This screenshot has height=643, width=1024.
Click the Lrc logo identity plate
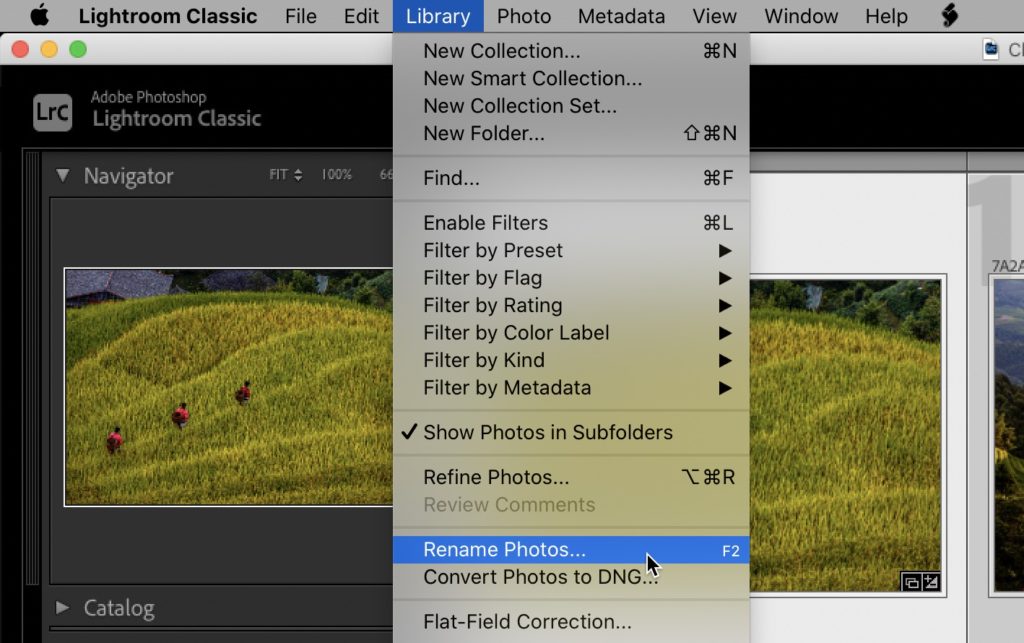pyautogui.click(x=51, y=111)
